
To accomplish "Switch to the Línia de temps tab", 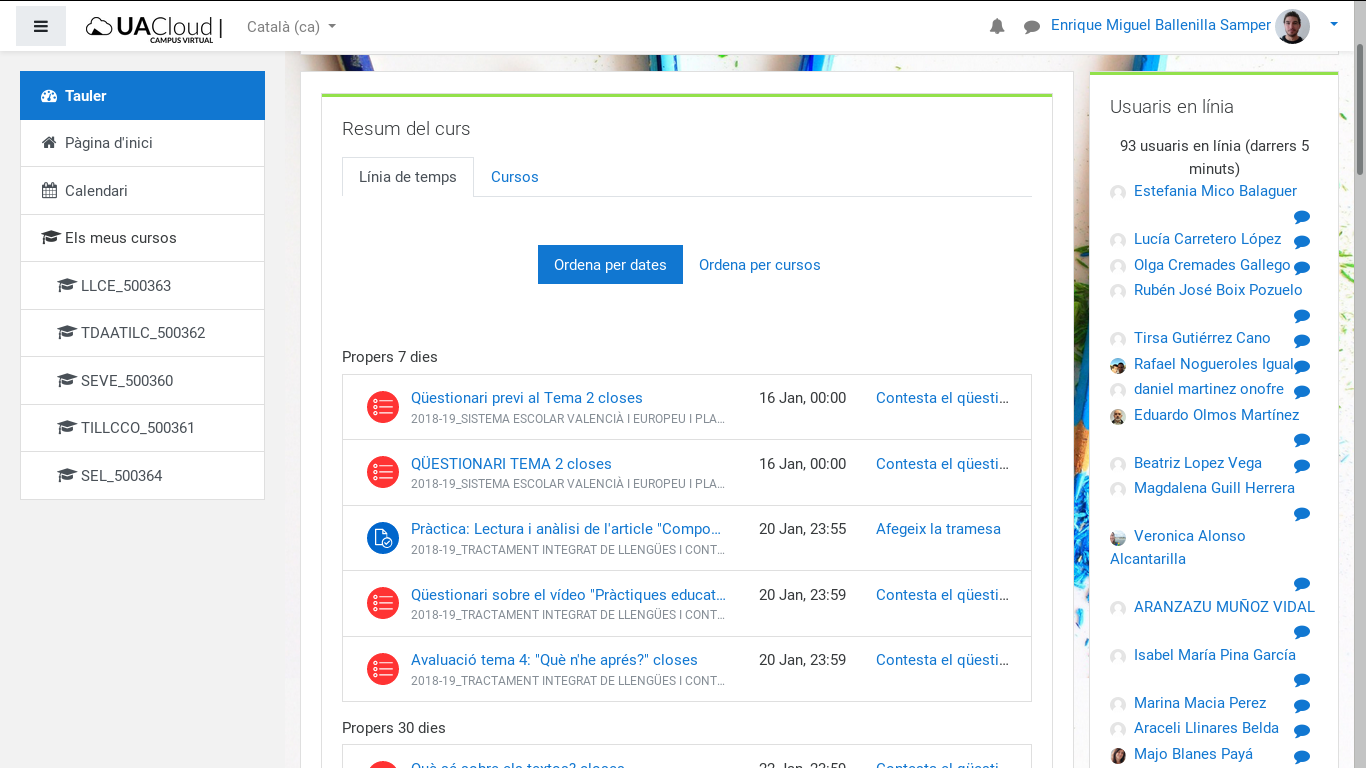I will click(408, 177).
